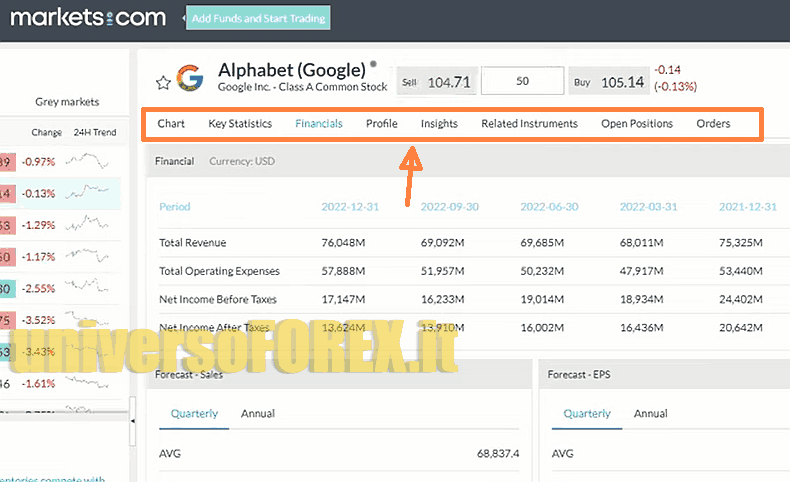Image resolution: width=790 pixels, height=482 pixels.
Task: Click Add Funds and Start Trading
Action: [258, 18]
